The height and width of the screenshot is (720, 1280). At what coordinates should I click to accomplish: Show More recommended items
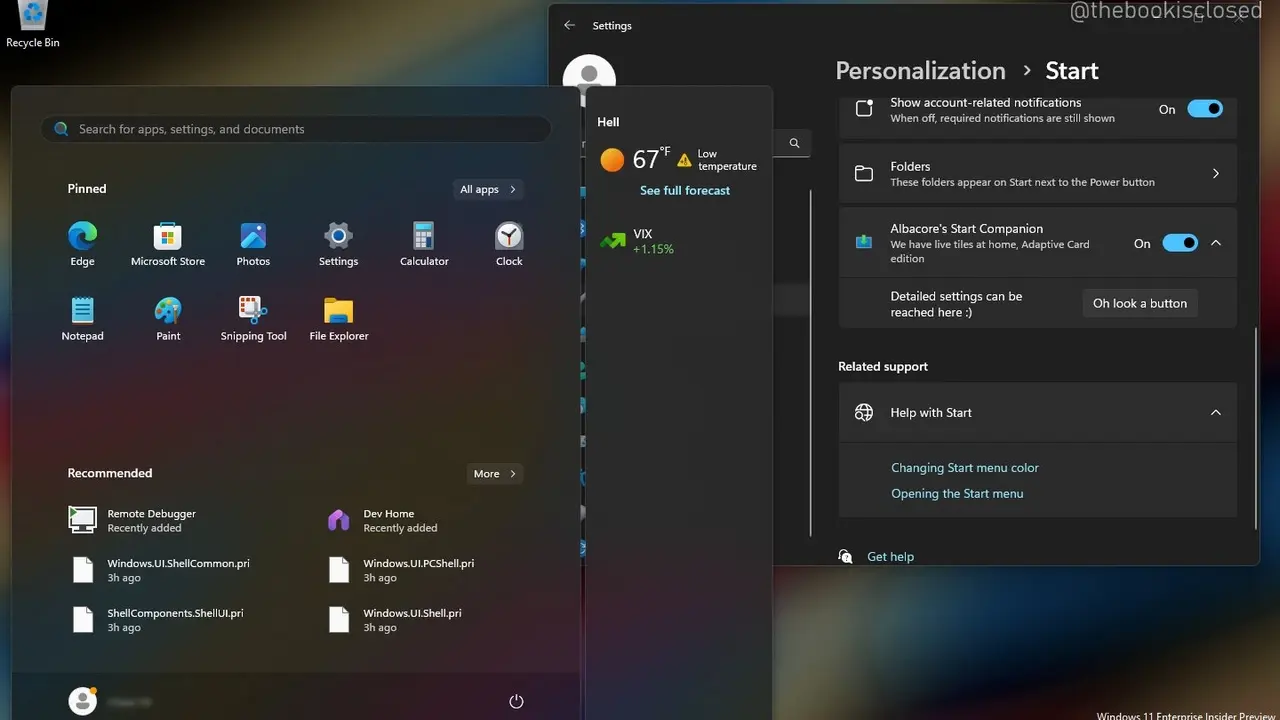[x=495, y=474]
